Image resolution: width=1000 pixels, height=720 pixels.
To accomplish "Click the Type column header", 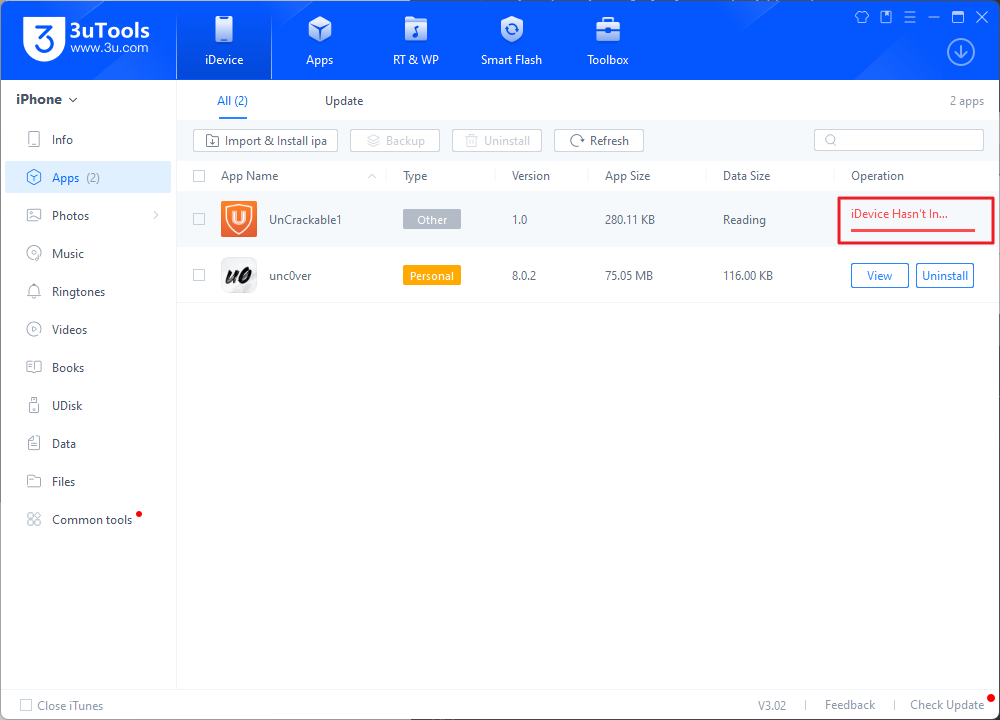I will [x=415, y=176].
